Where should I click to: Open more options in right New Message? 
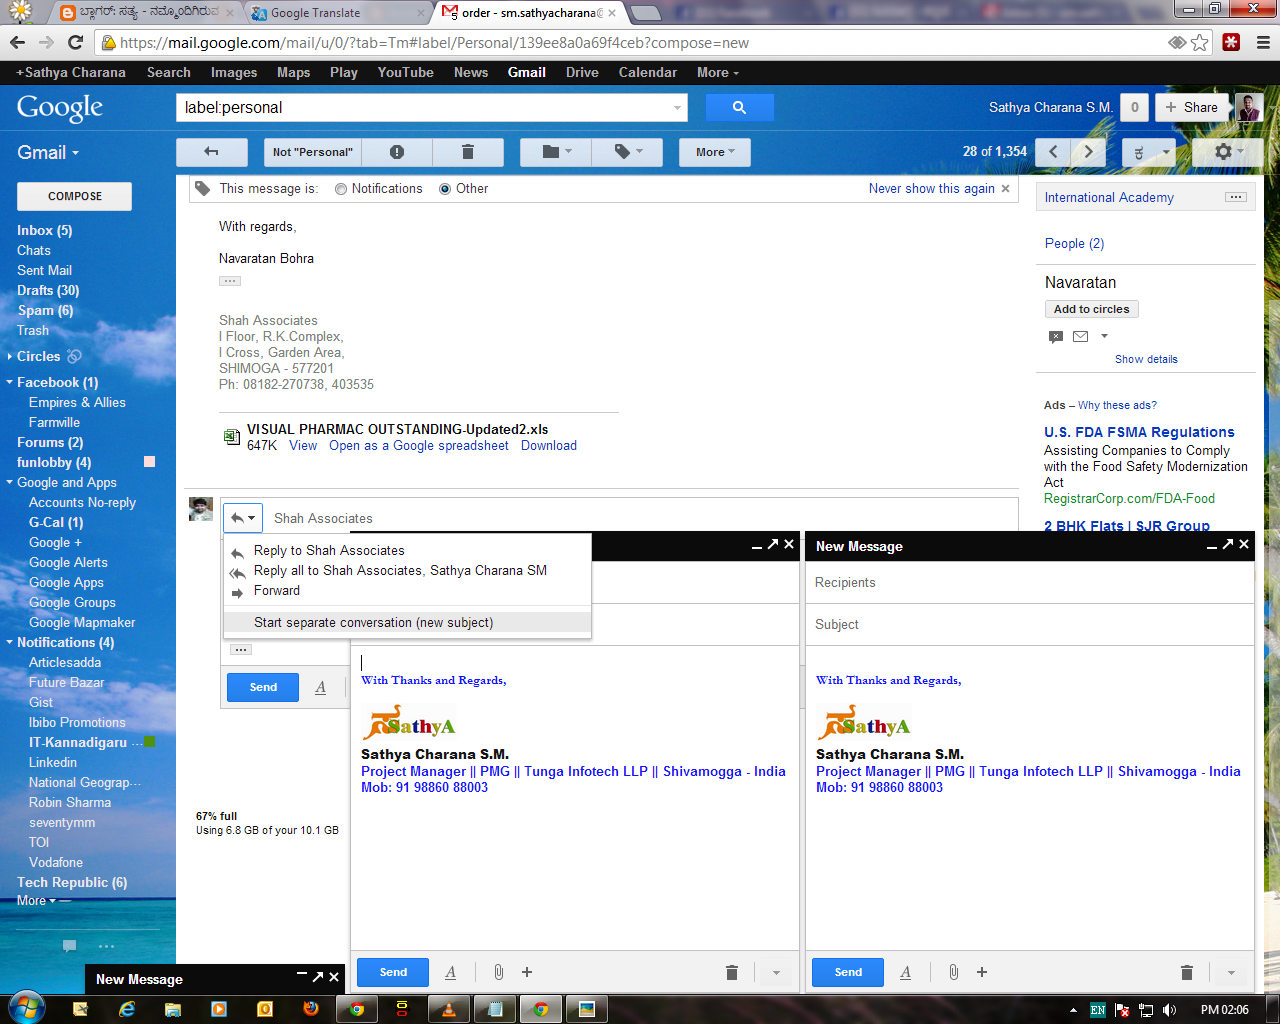[1231, 972]
